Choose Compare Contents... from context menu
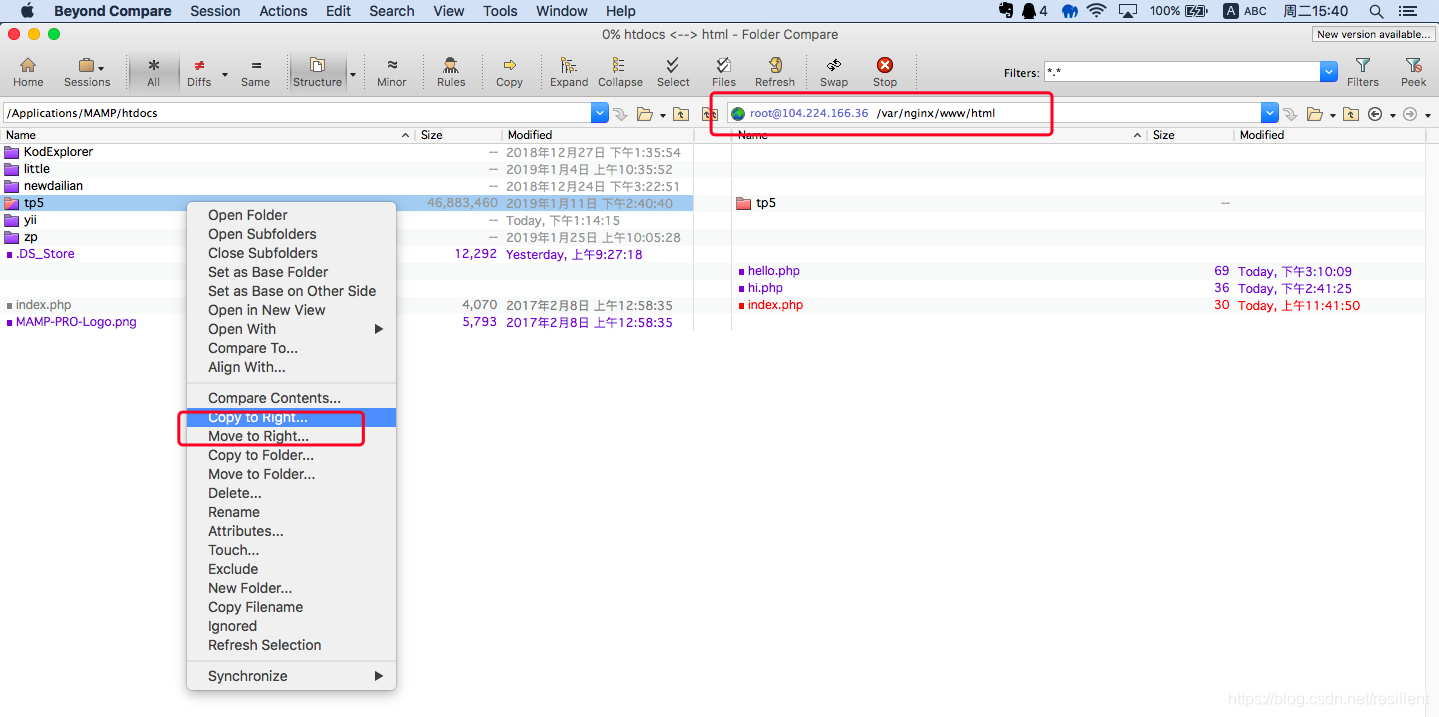 pos(291,398)
